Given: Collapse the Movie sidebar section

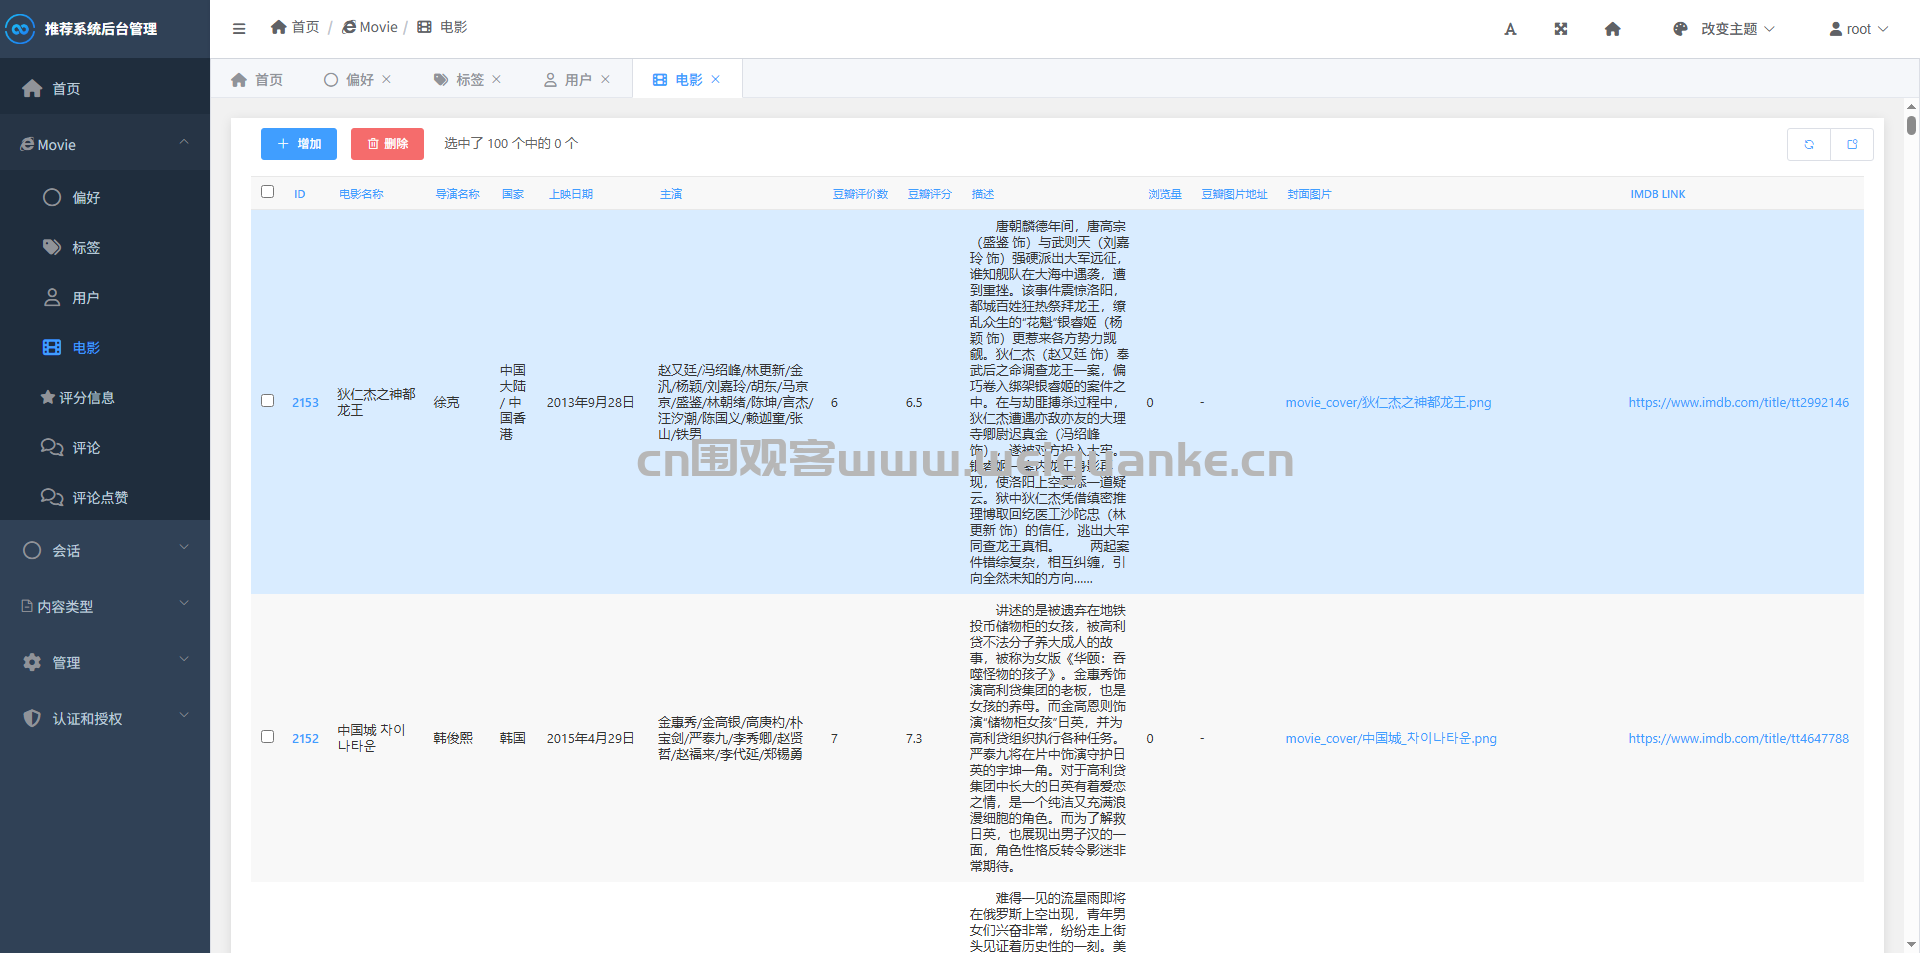Looking at the screenshot, I should [x=105, y=144].
